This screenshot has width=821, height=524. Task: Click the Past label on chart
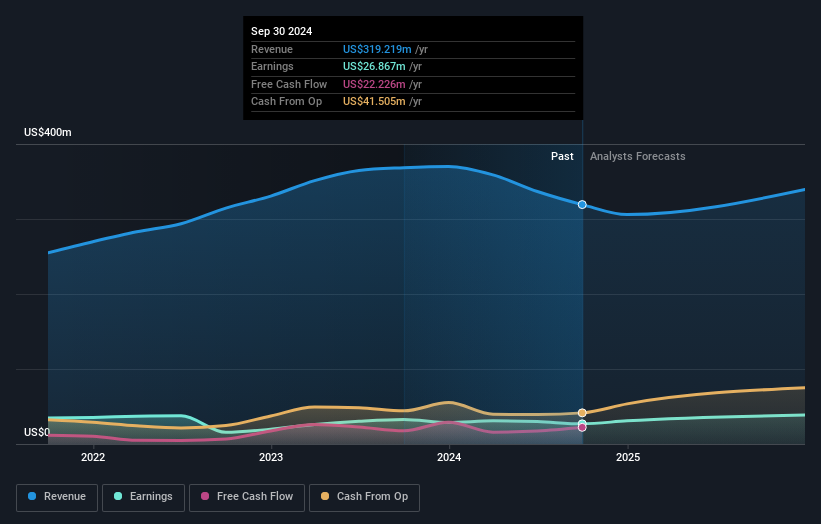tap(562, 157)
